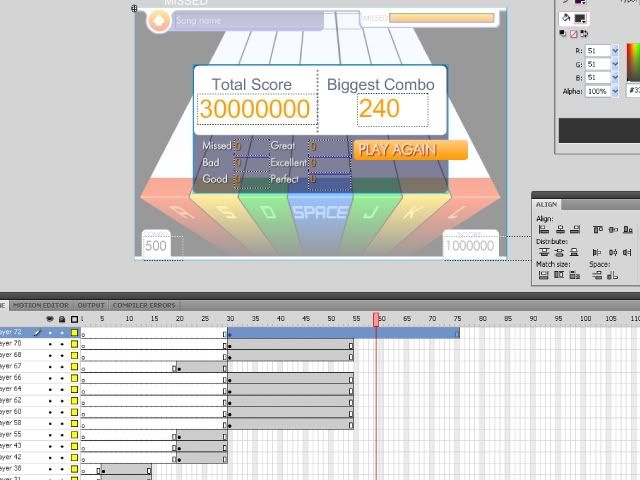Image resolution: width=640 pixels, height=480 pixels.
Task: Click the no color icon
Action: click(x=573, y=34)
